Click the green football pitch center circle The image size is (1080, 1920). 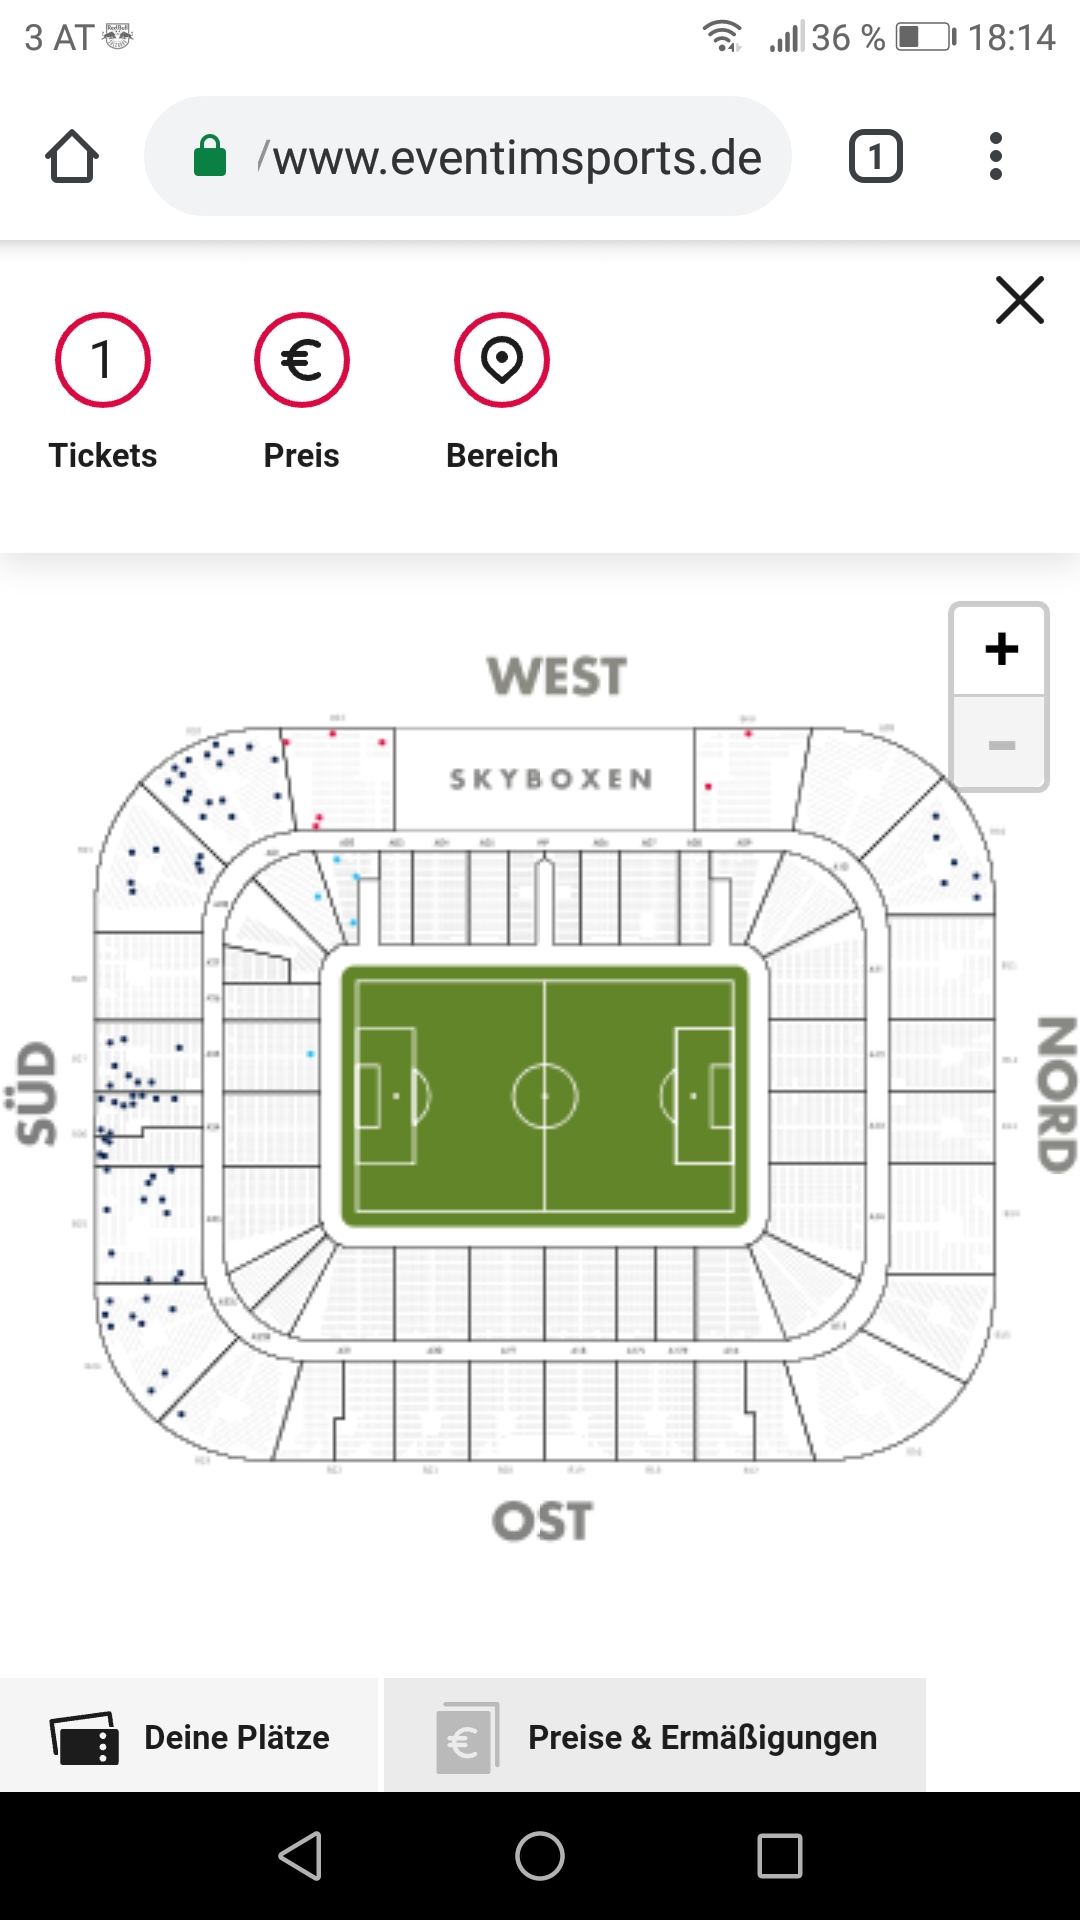coord(545,1096)
